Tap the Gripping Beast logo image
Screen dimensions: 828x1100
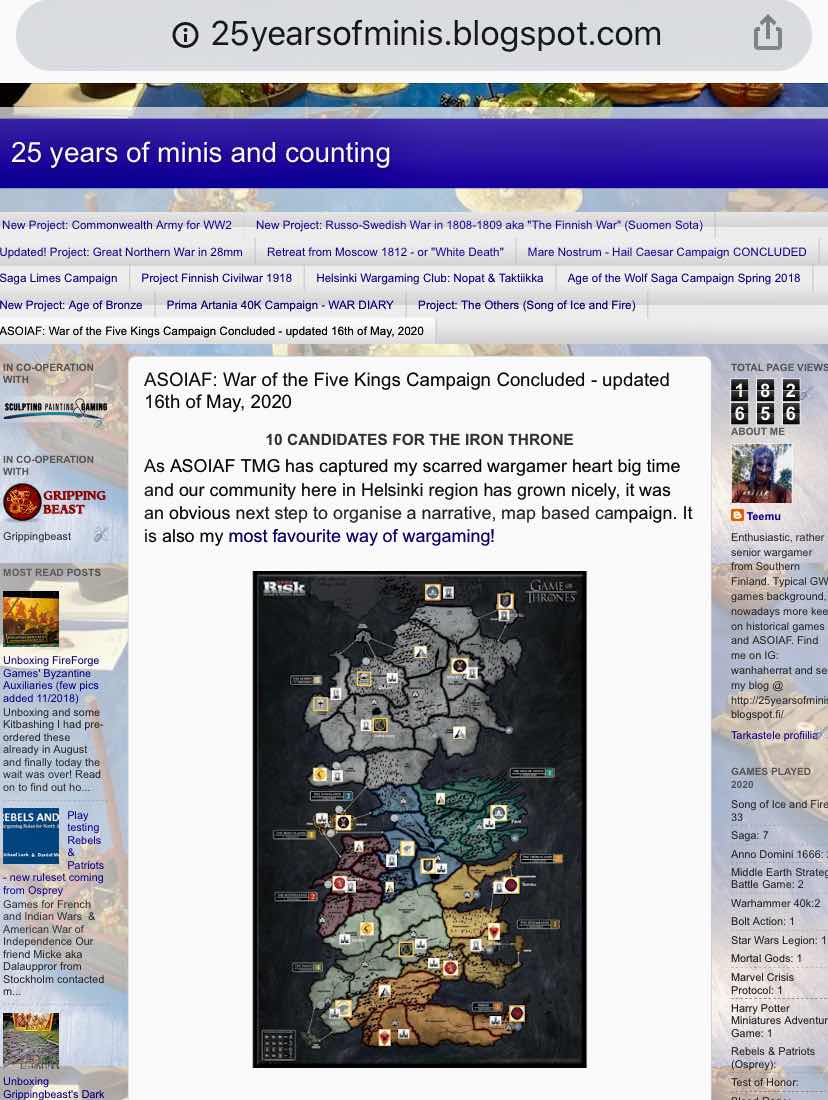click(x=54, y=502)
